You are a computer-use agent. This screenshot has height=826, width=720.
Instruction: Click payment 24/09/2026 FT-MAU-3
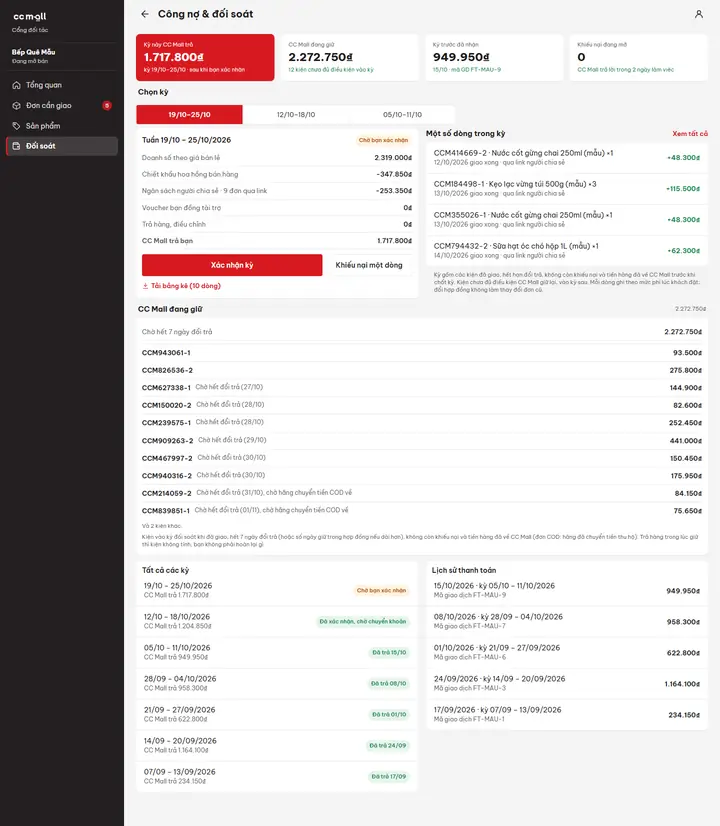click(x=567, y=684)
